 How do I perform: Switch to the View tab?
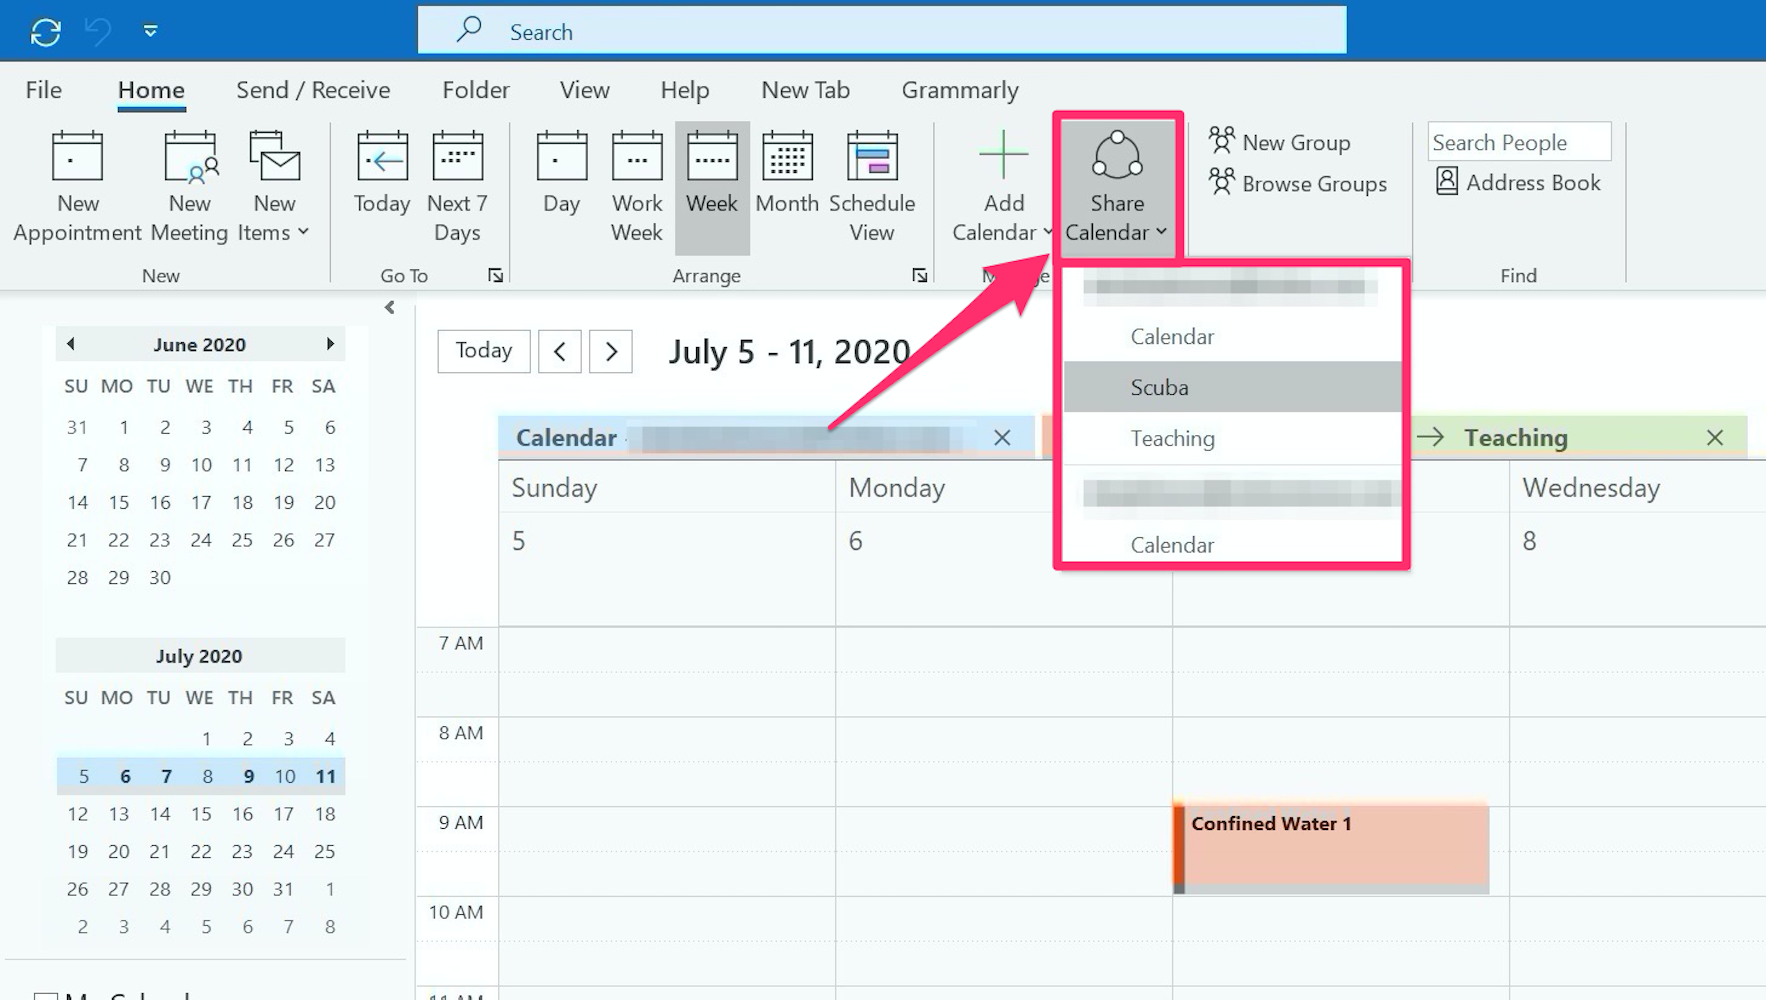click(584, 90)
